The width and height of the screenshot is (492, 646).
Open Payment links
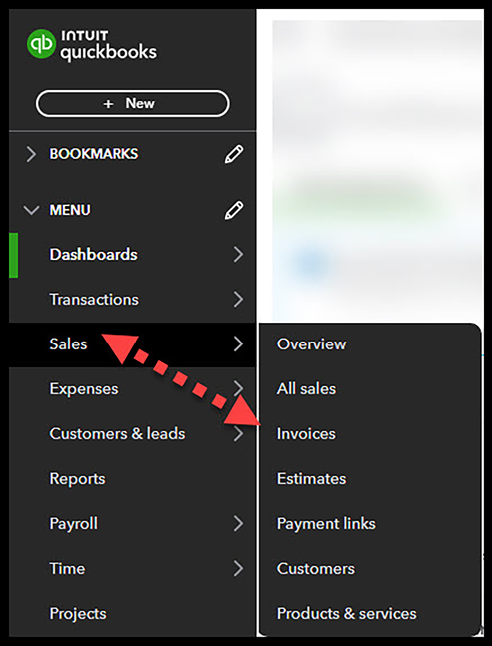(326, 524)
